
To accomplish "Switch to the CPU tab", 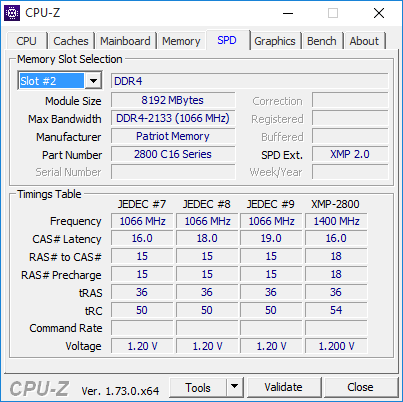I will [26, 41].
